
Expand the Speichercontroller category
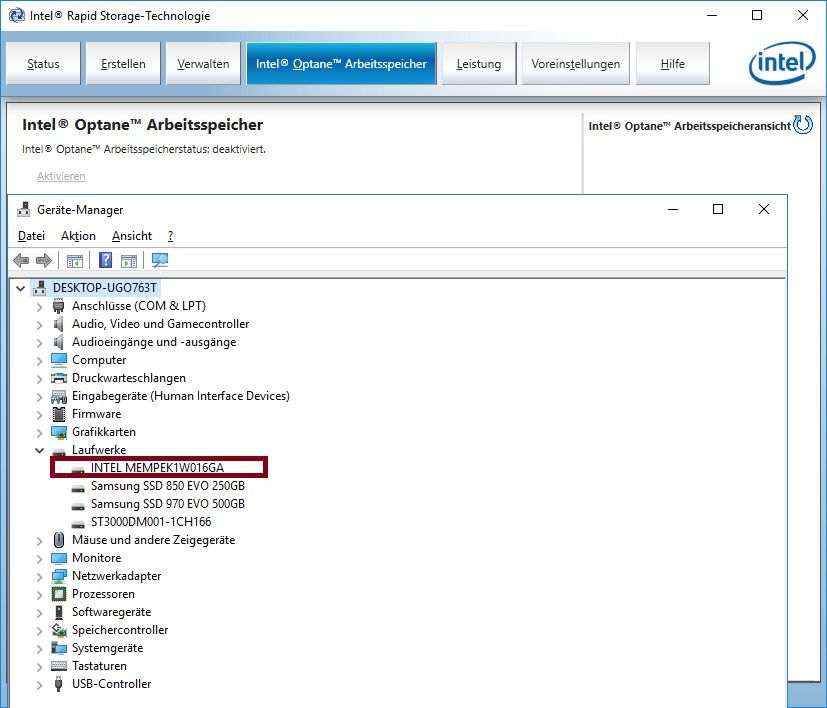click(40, 630)
